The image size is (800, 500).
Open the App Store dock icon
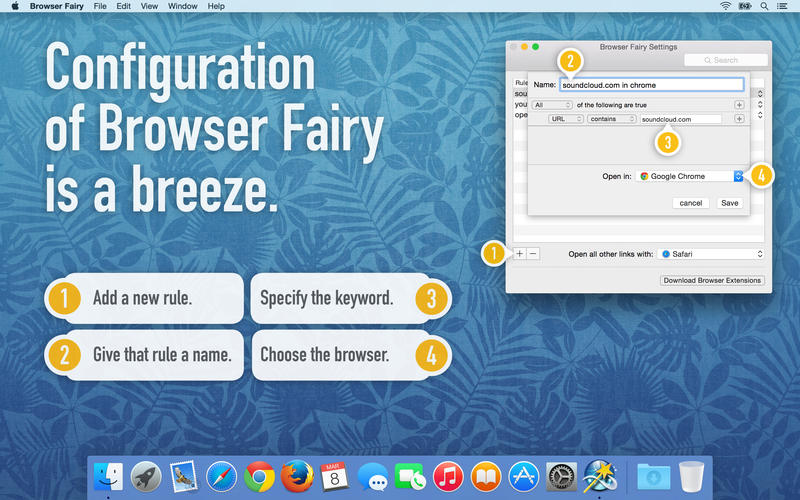[524, 477]
